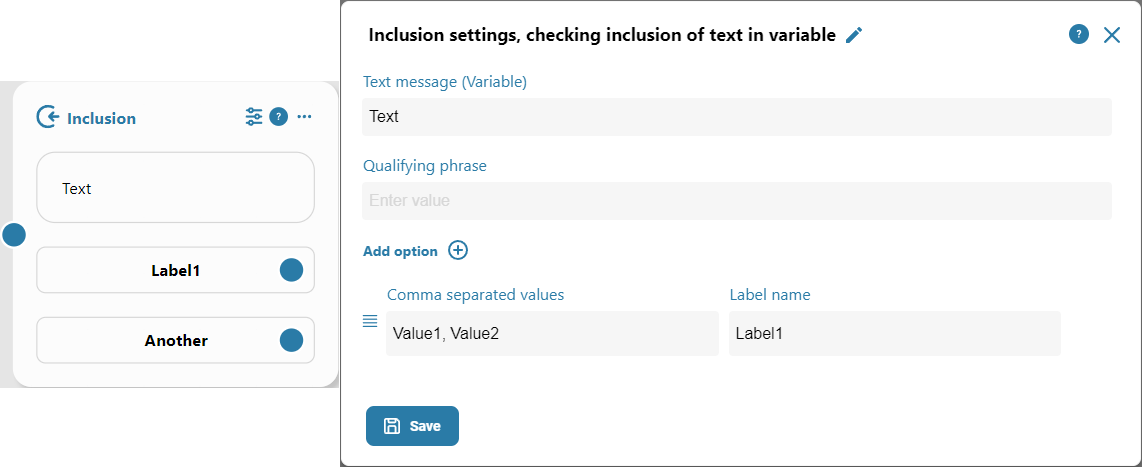Click the Inclusion block arrow icon

coord(47,118)
